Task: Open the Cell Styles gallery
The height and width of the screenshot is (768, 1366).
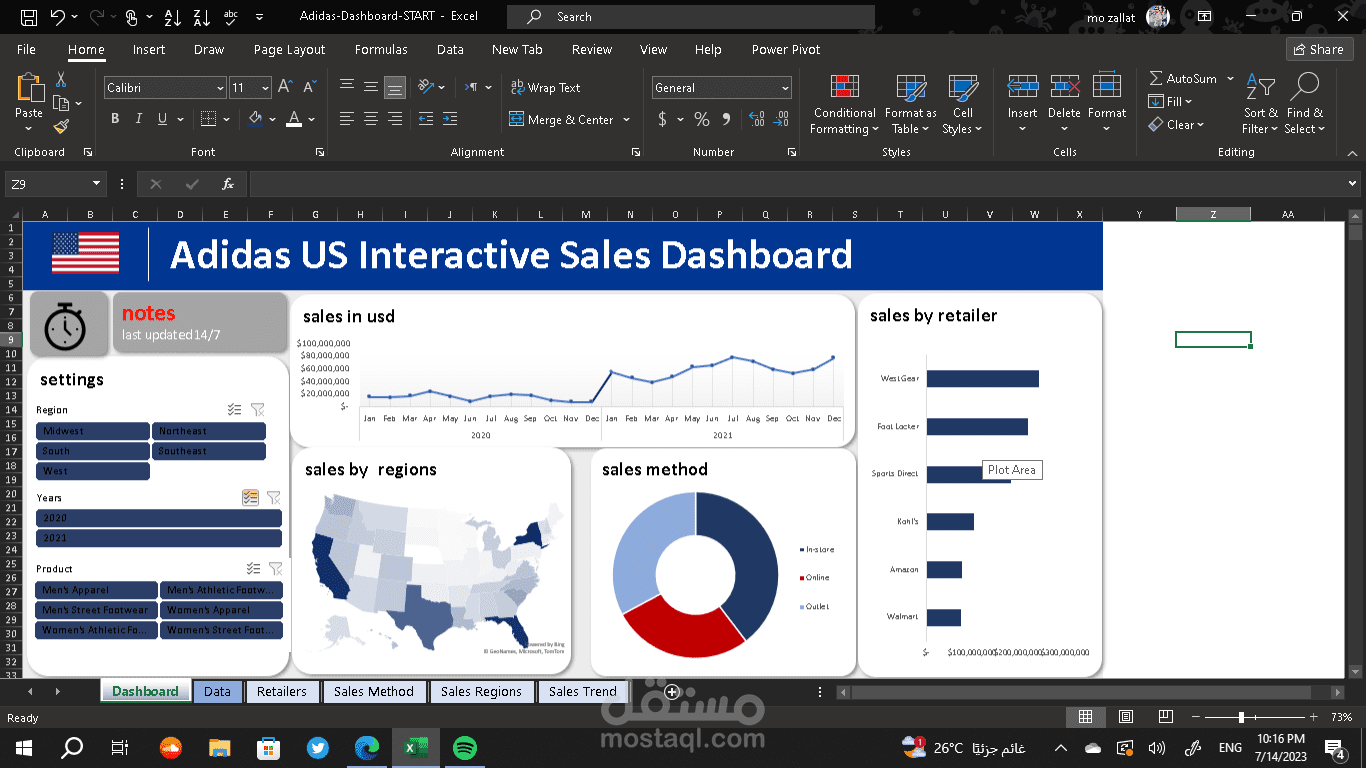Action: (962, 106)
